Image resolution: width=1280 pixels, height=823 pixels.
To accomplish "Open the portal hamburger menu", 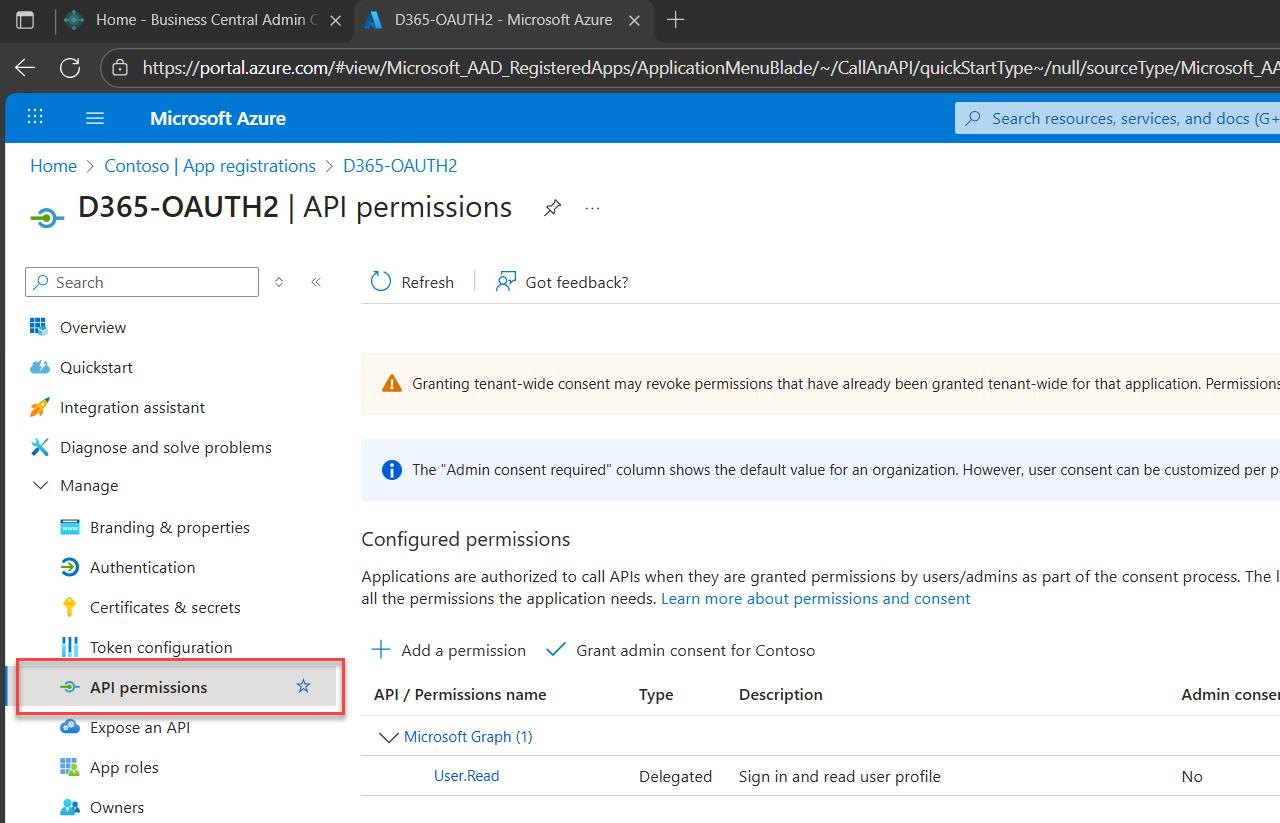I will click(95, 118).
